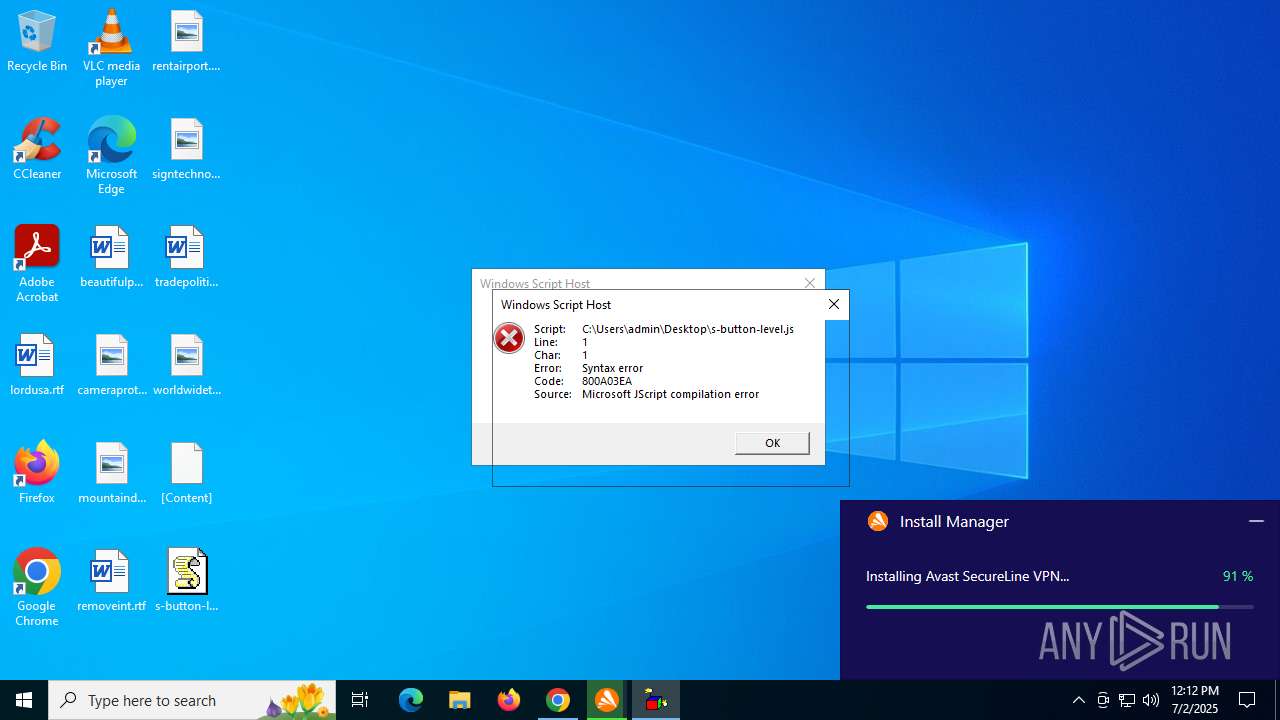The width and height of the screenshot is (1280, 720).
Task: Click the Avast logo in Install Manager
Action: click(878, 521)
